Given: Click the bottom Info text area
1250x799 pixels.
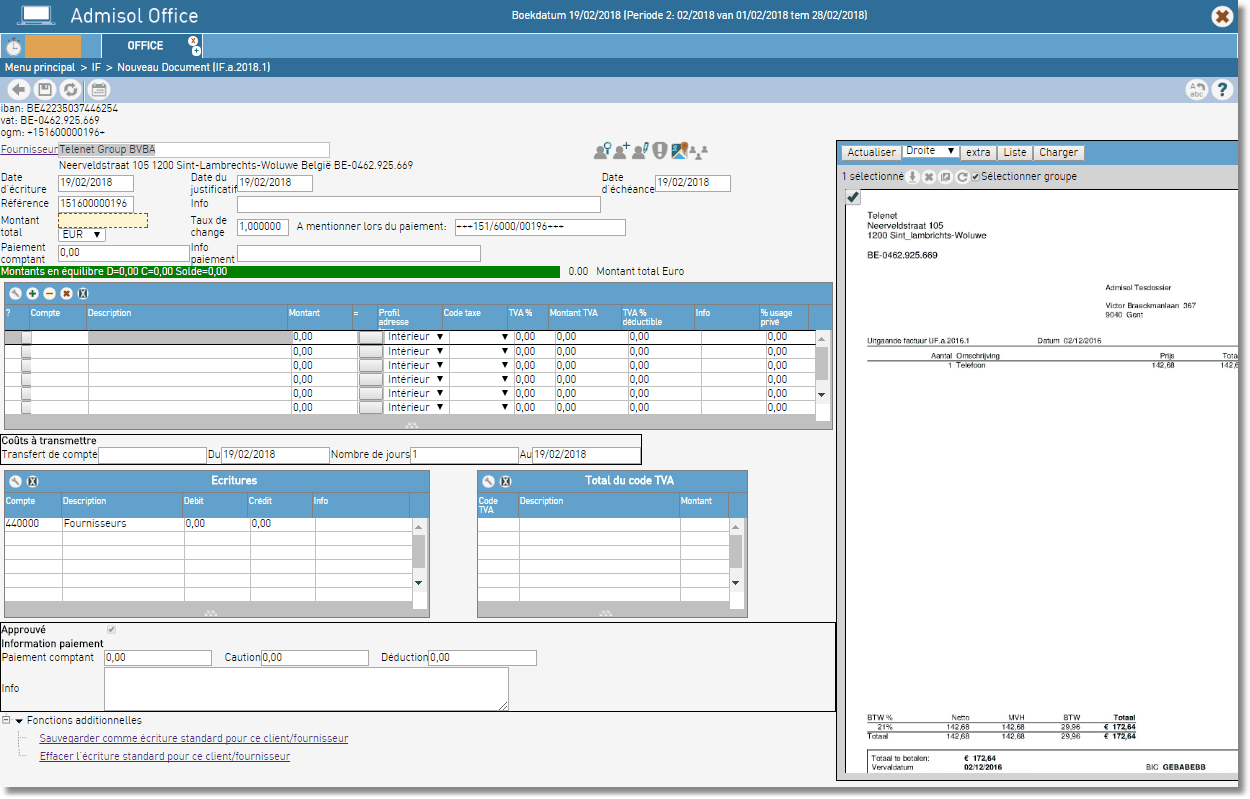Looking at the screenshot, I should coord(306,689).
